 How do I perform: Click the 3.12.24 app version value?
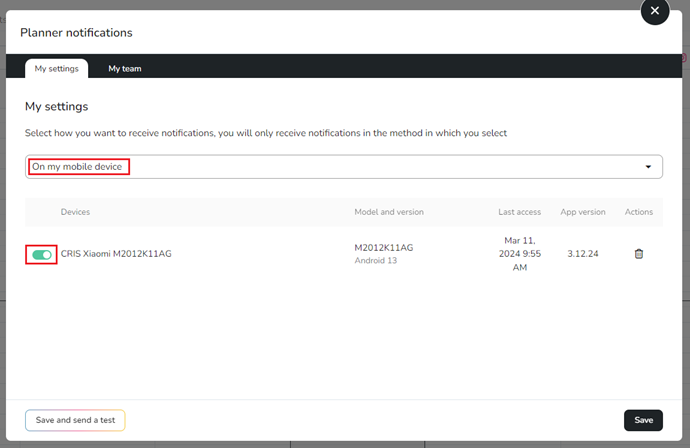(583, 254)
